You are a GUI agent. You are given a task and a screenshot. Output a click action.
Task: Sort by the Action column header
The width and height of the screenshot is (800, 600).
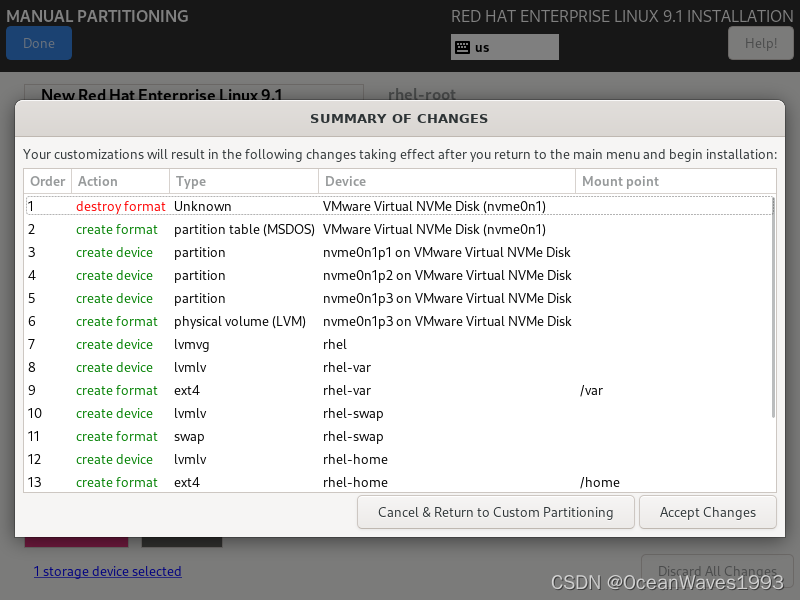pyautogui.click(x=120, y=182)
